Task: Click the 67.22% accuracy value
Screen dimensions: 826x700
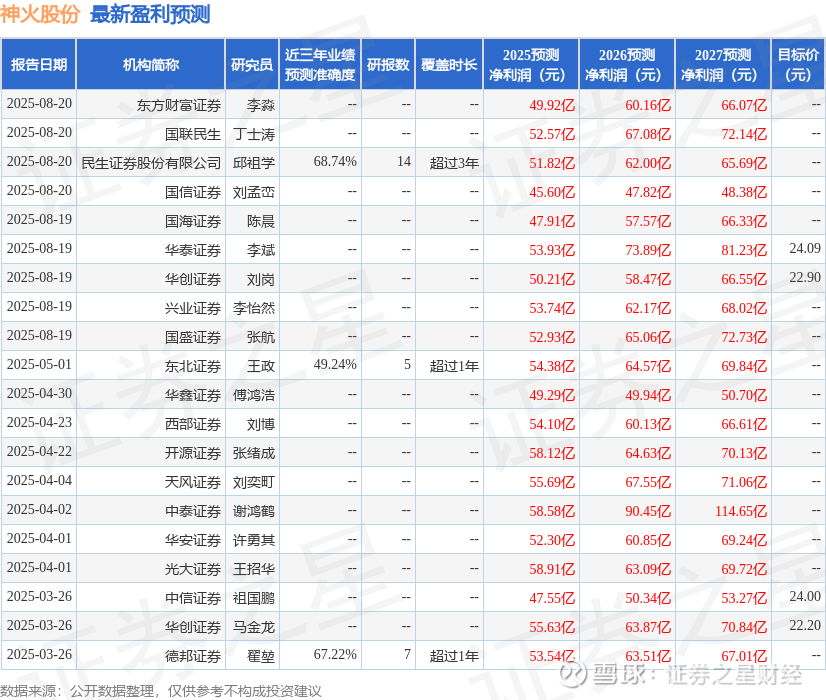Action: [x=335, y=654]
